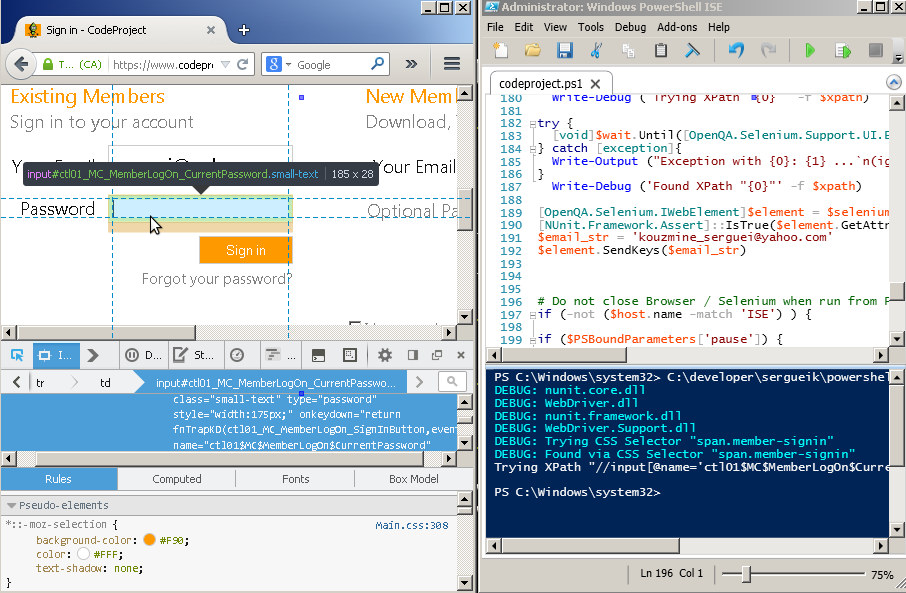Run the script with the green play icon
This screenshot has width=906, height=593.
810,50
